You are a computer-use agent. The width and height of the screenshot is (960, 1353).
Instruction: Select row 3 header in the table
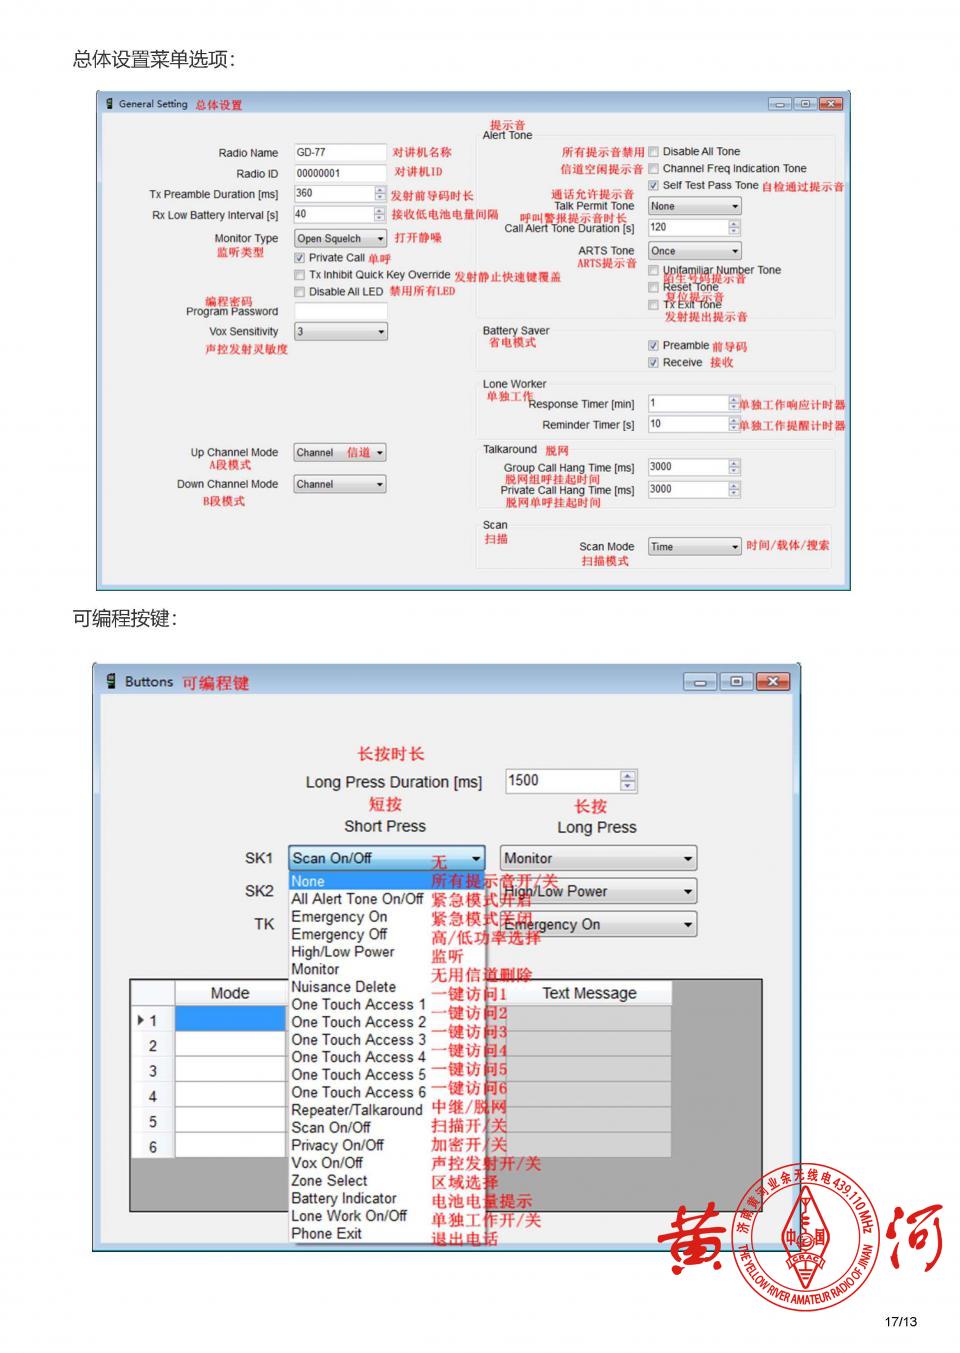(153, 1071)
